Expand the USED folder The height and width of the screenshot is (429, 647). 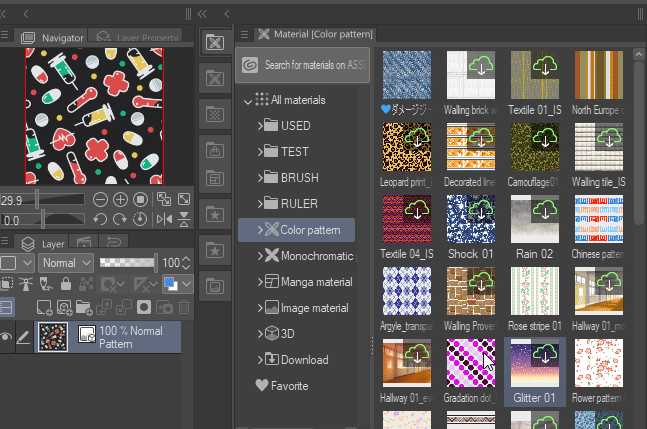(x=260, y=125)
